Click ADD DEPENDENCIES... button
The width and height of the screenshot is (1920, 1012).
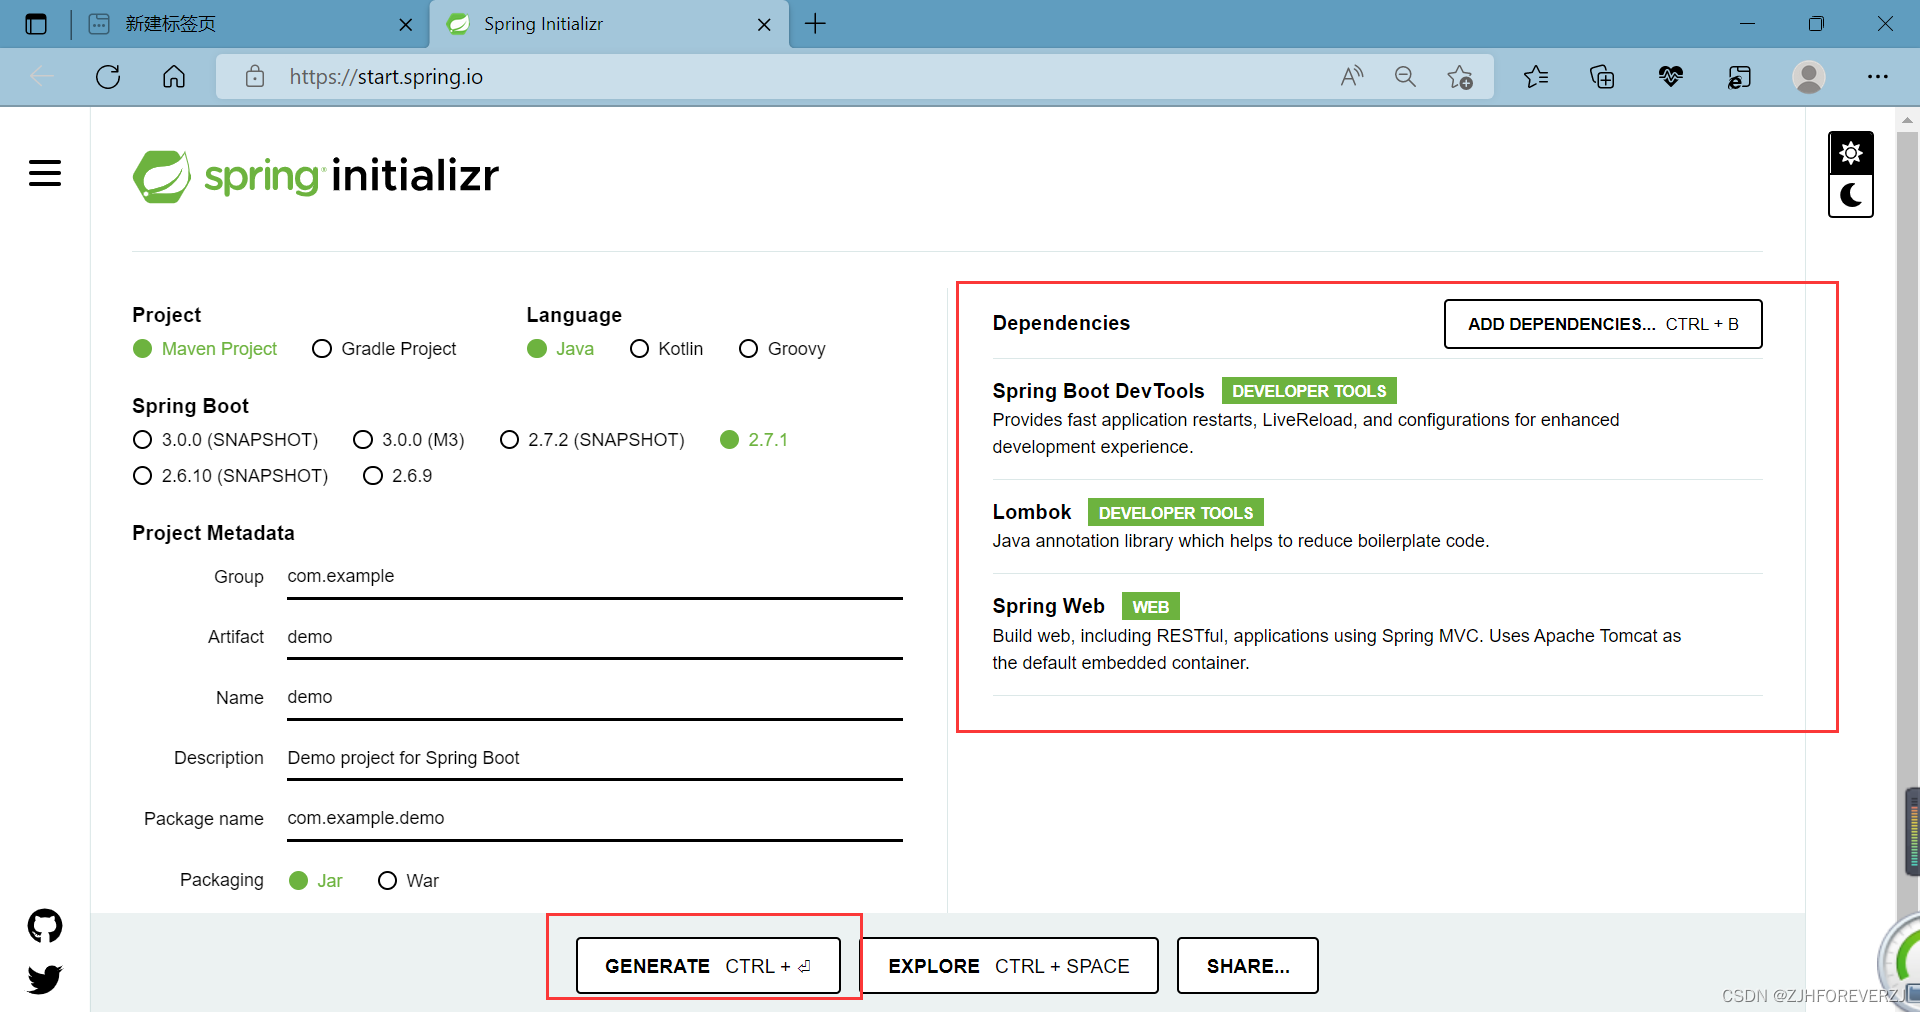(1603, 324)
